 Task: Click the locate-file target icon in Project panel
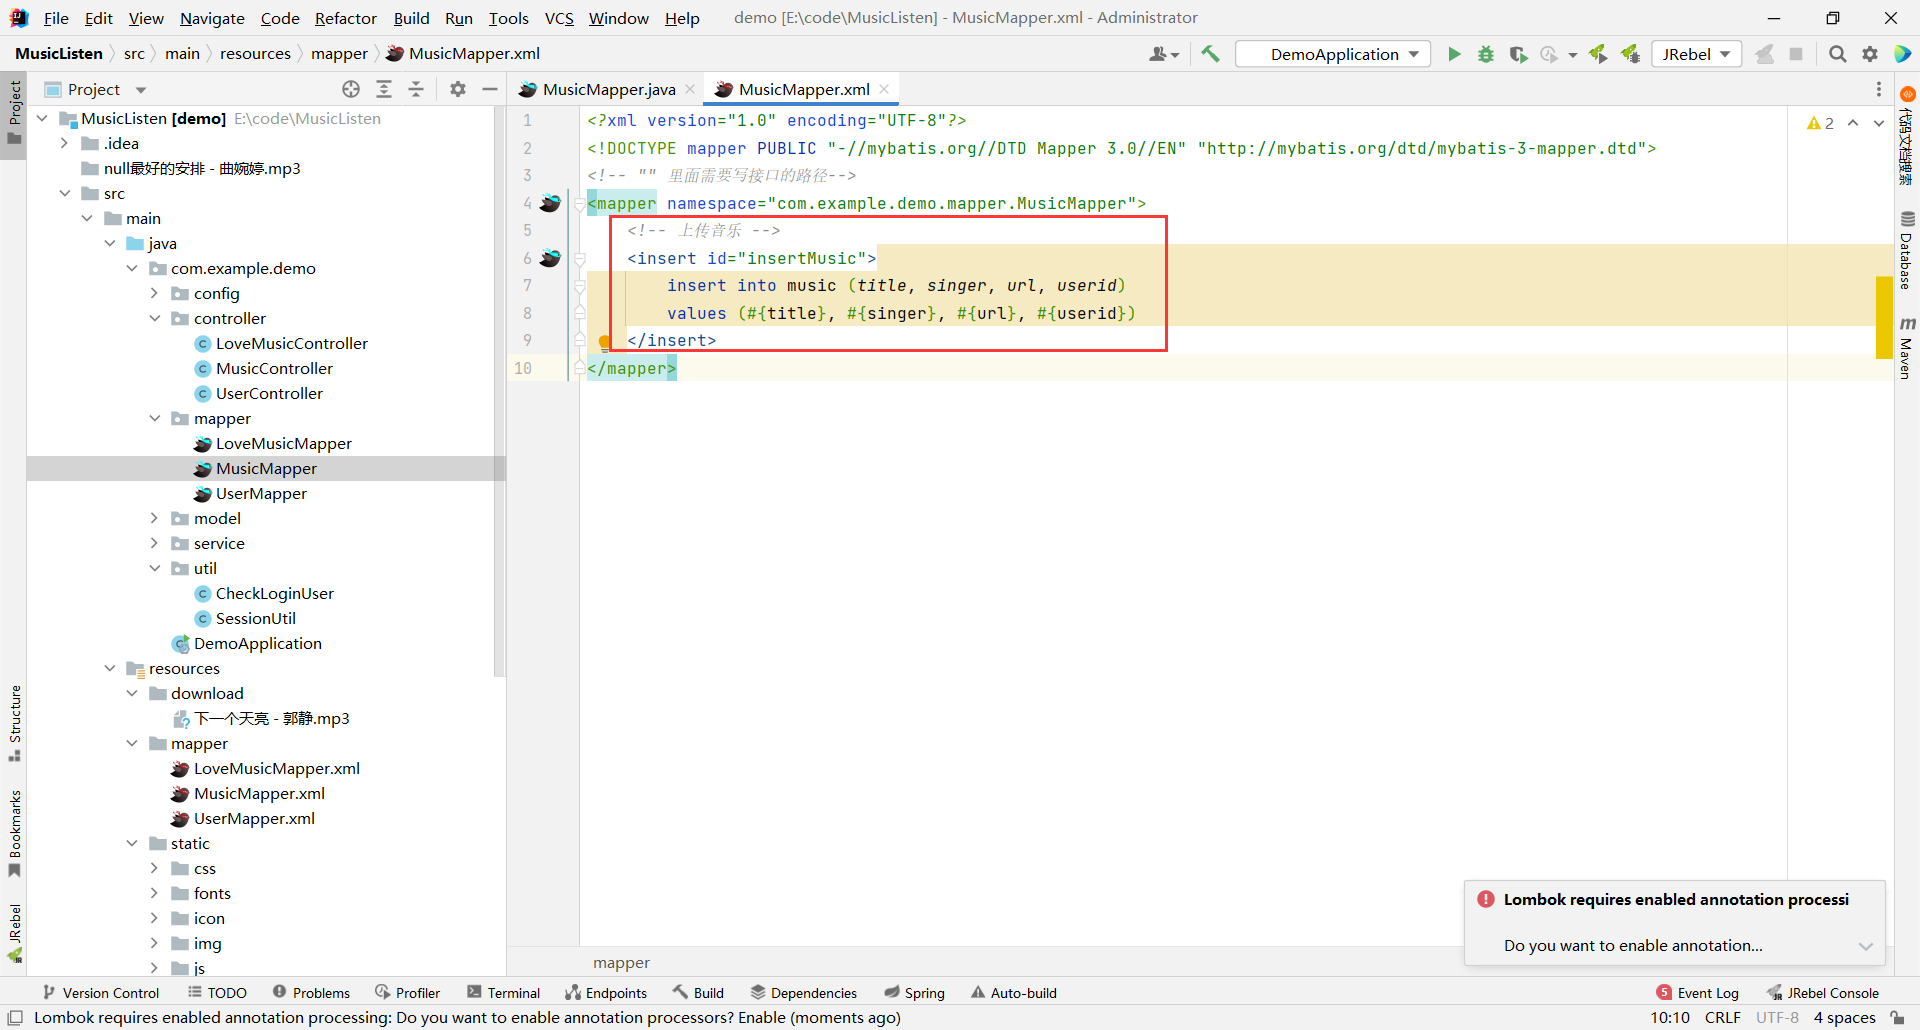tap(351, 89)
